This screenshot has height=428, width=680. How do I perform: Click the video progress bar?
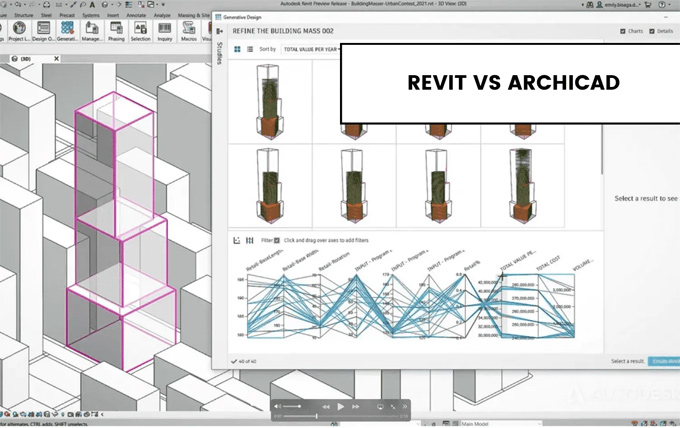pyautogui.click(x=341, y=416)
